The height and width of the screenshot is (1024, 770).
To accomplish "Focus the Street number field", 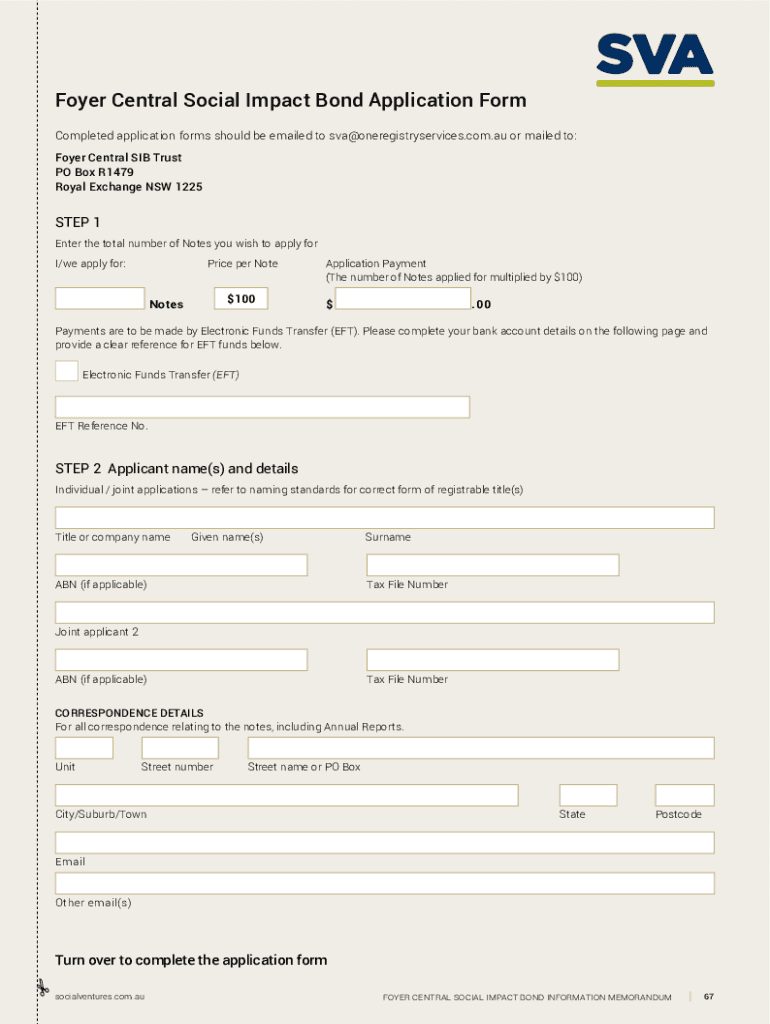I will point(180,748).
